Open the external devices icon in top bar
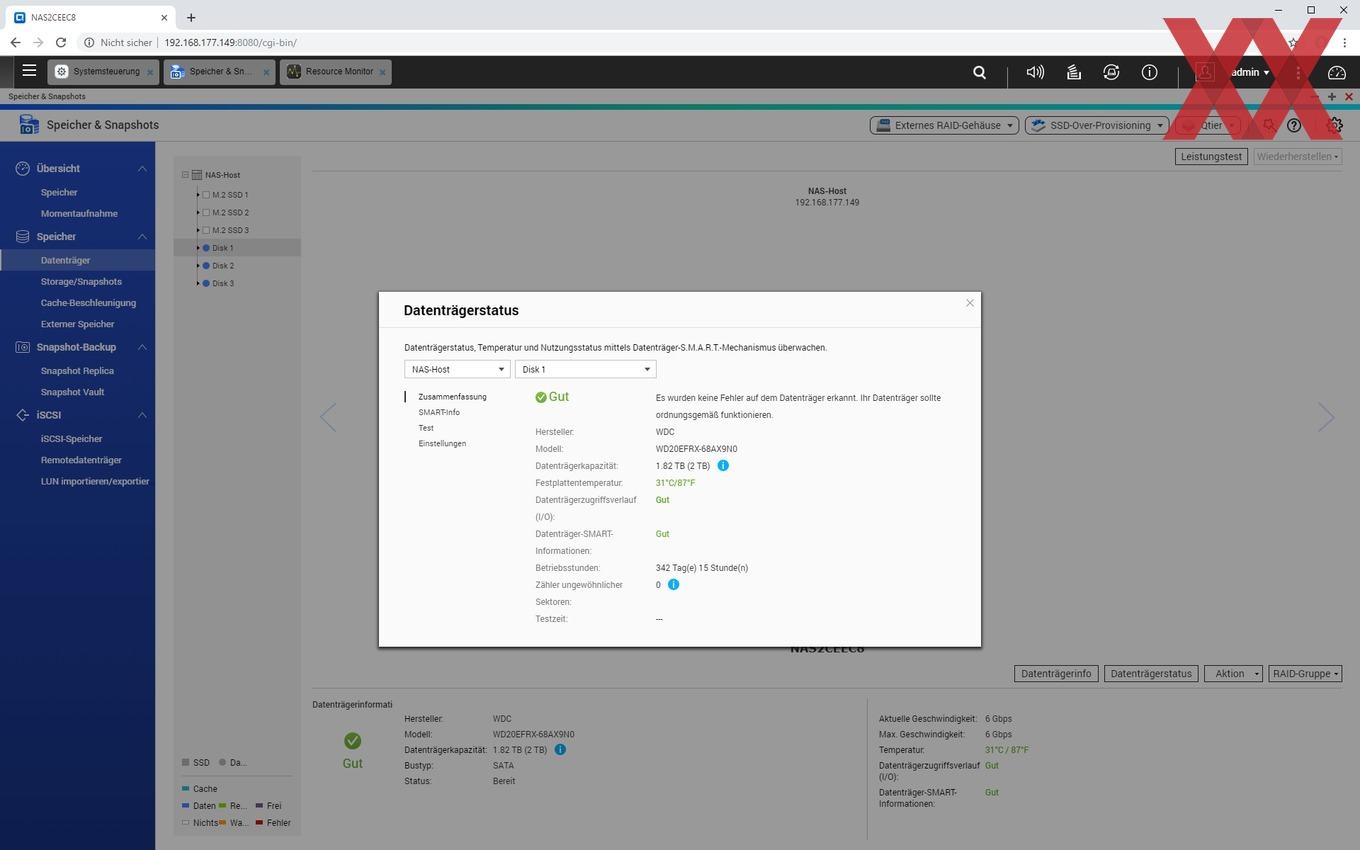This screenshot has width=1360, height=850. tap(1111, 72)
